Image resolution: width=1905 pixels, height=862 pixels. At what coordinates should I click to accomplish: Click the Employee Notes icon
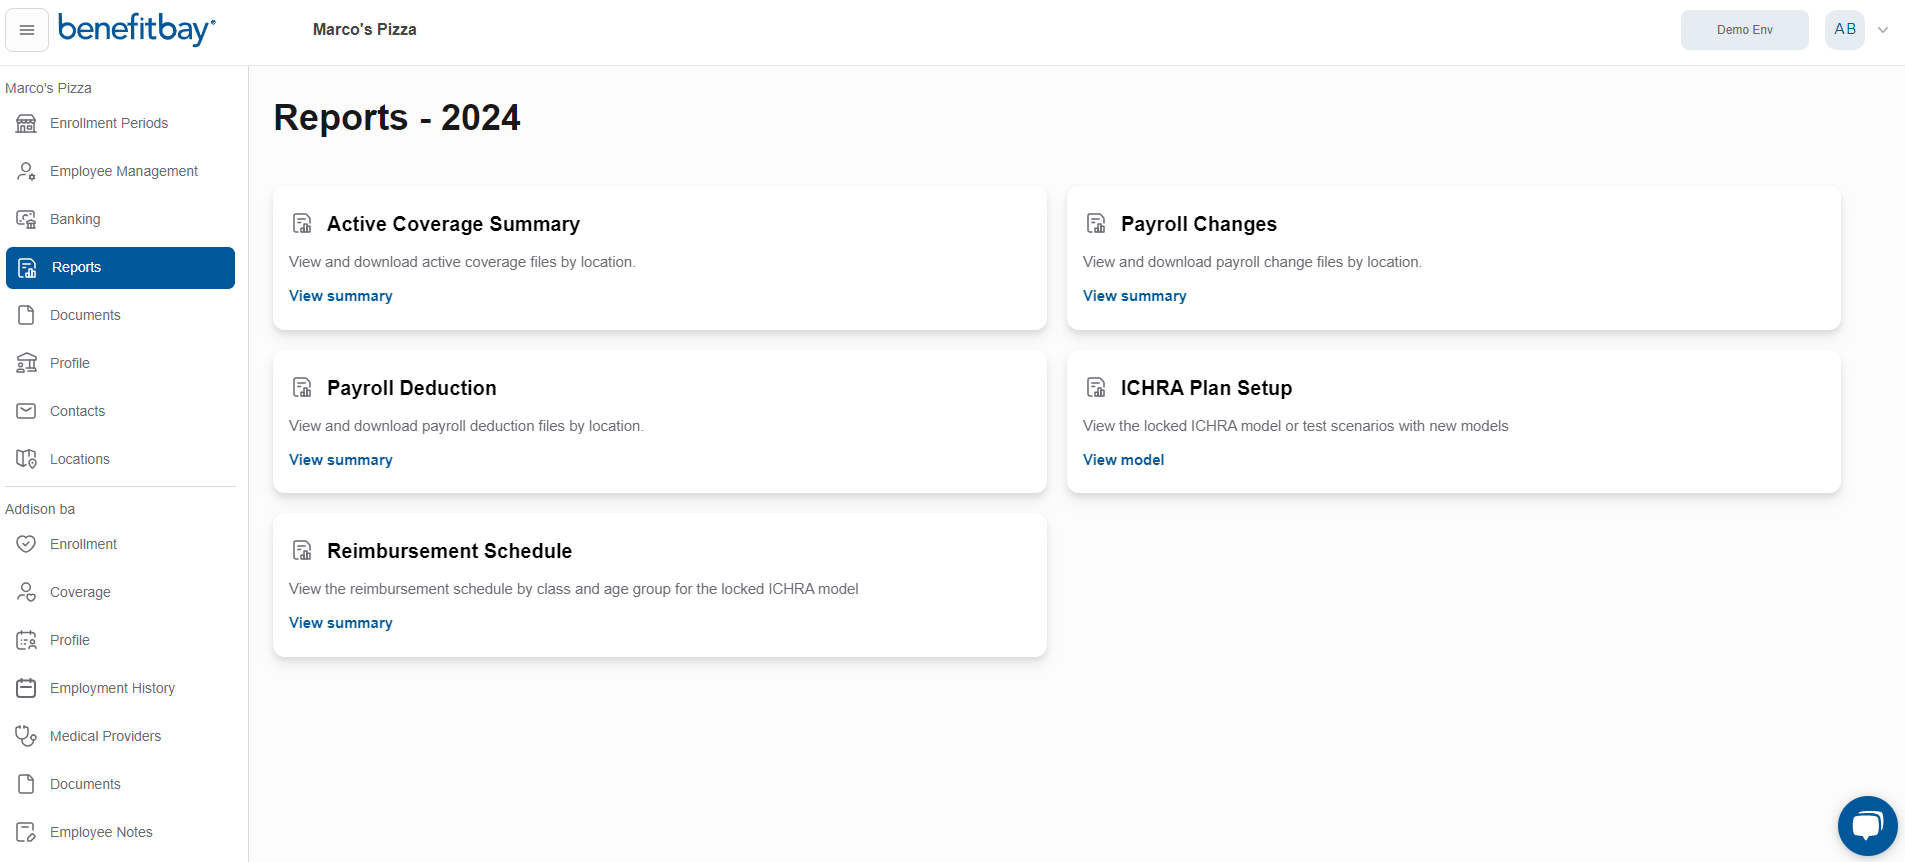point(26,832)
